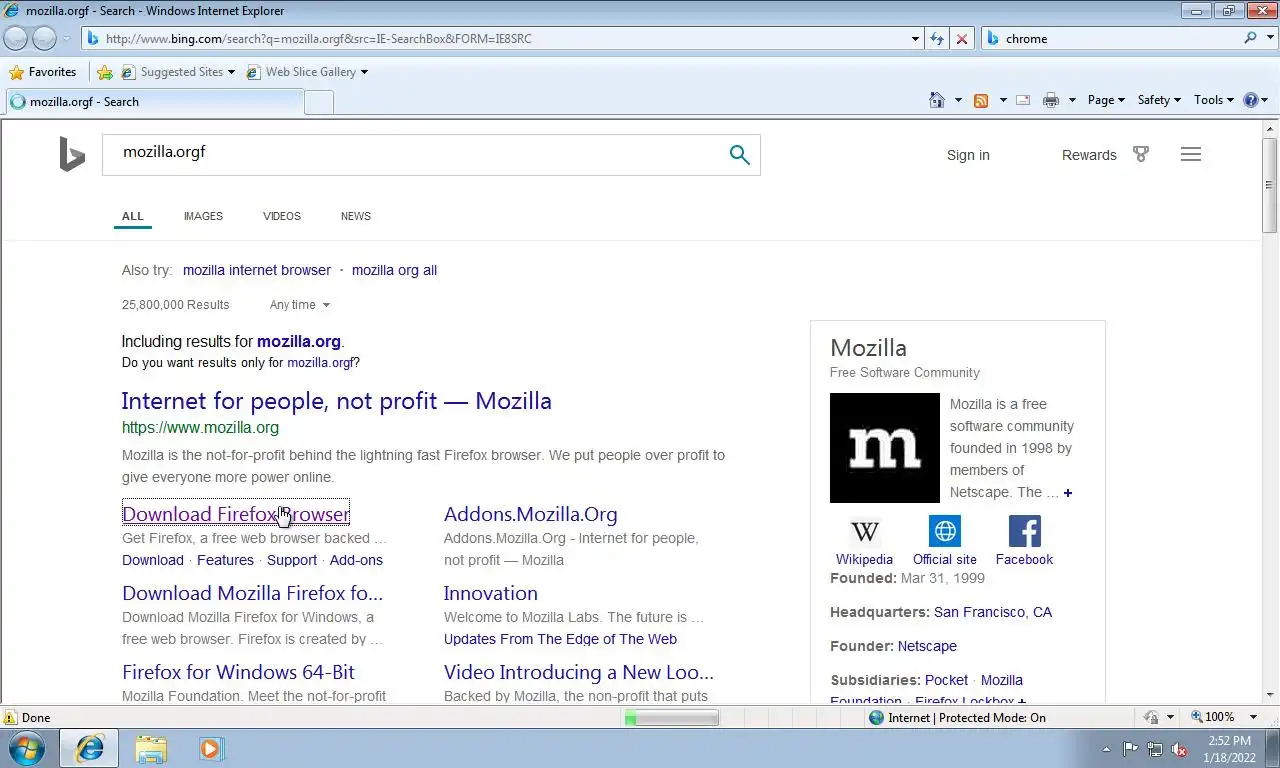
Task: Click search only for mozilla.orgf link
Action: pyautogui.click(x=320, y=363)
